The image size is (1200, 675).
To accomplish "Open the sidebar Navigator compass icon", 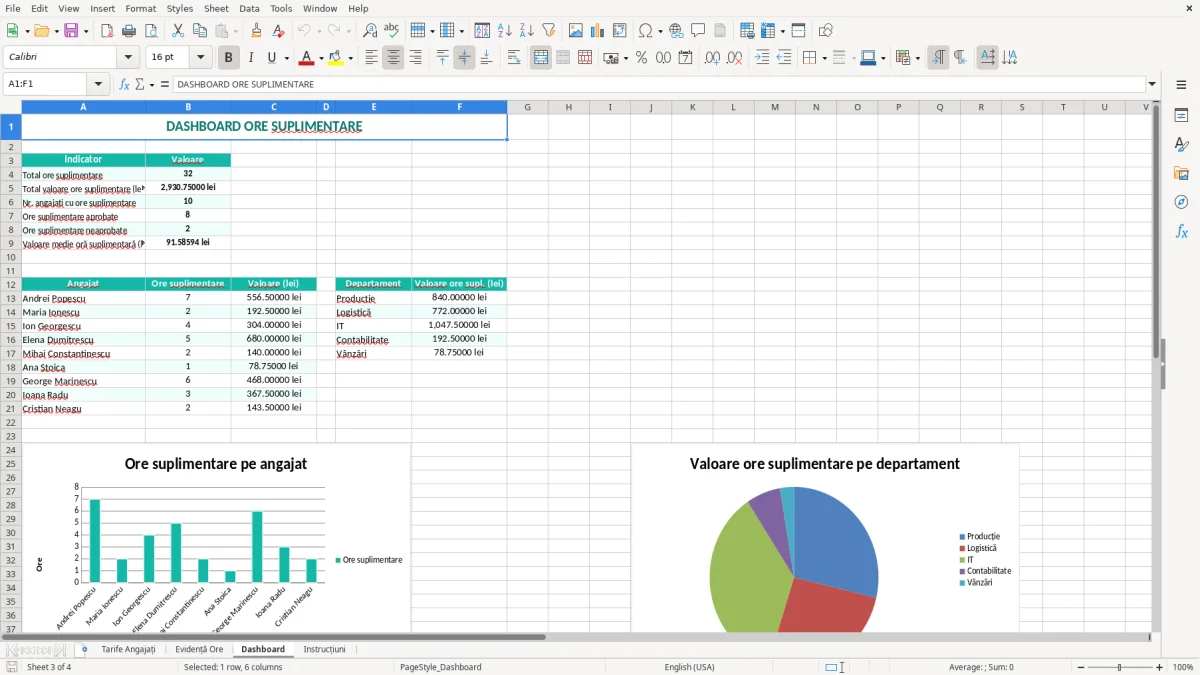I will point(1181,203).
